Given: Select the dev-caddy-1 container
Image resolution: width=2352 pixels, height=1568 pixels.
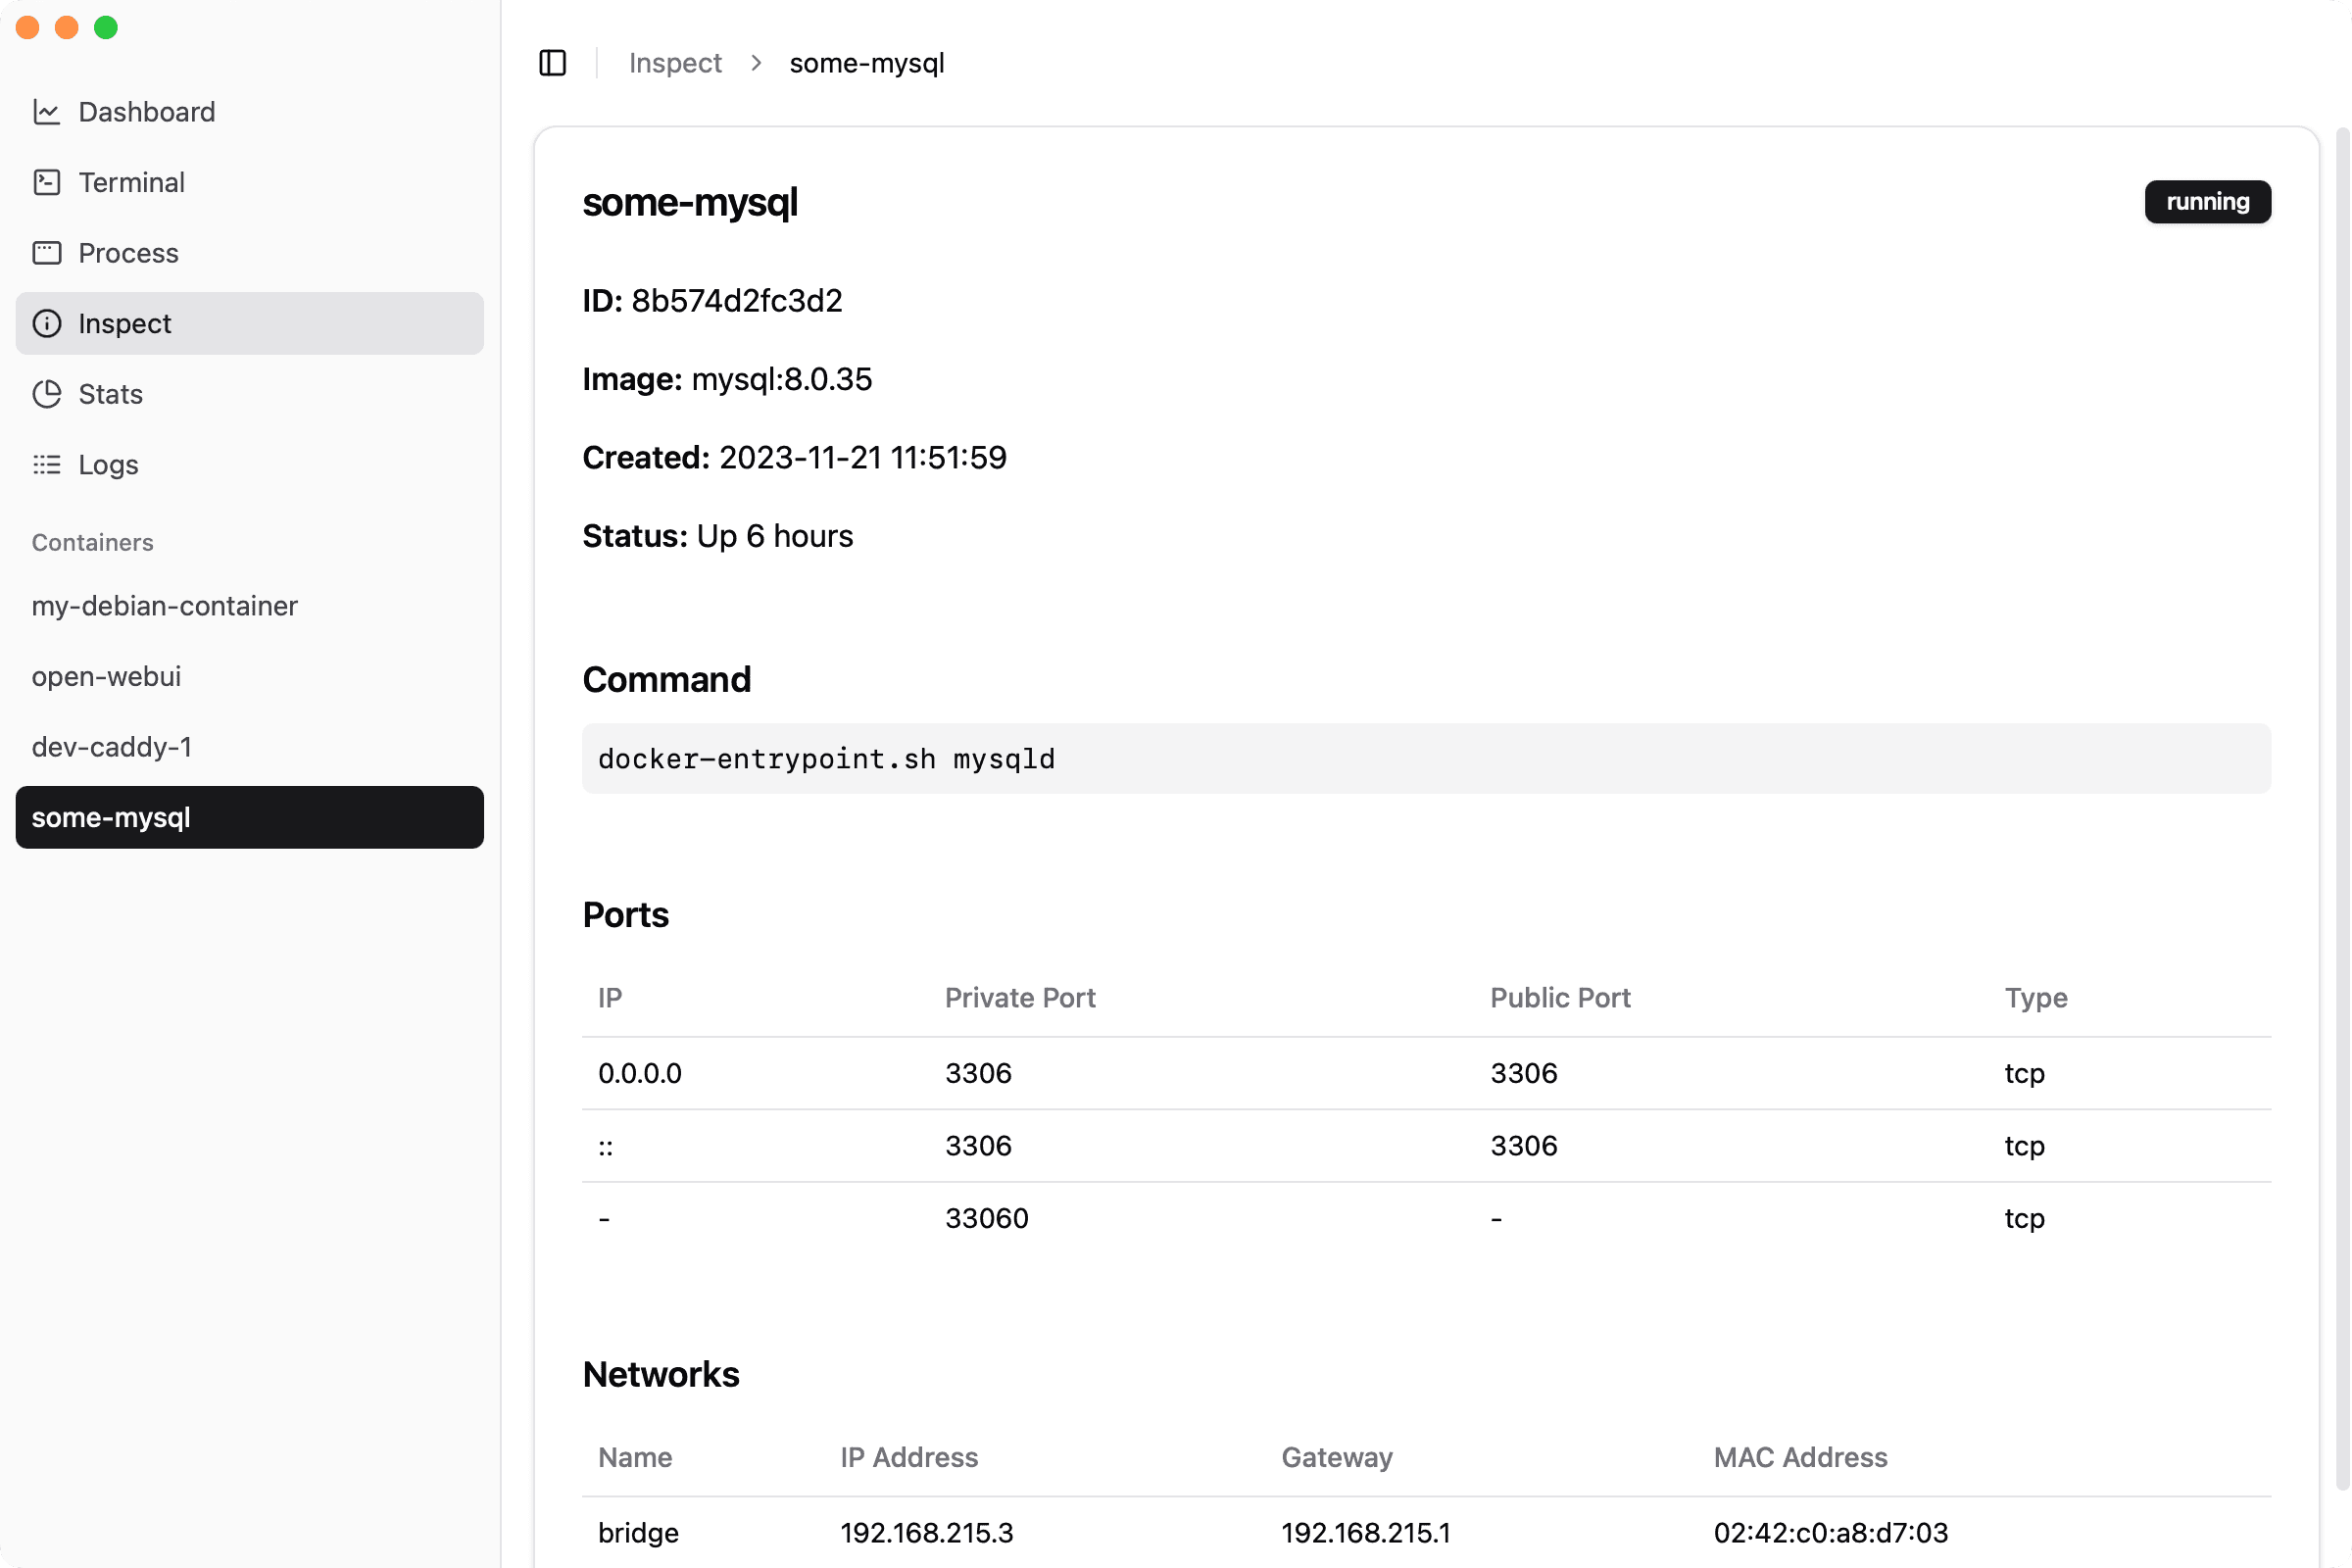Looking at the screenshot, I should coord(250,747).
